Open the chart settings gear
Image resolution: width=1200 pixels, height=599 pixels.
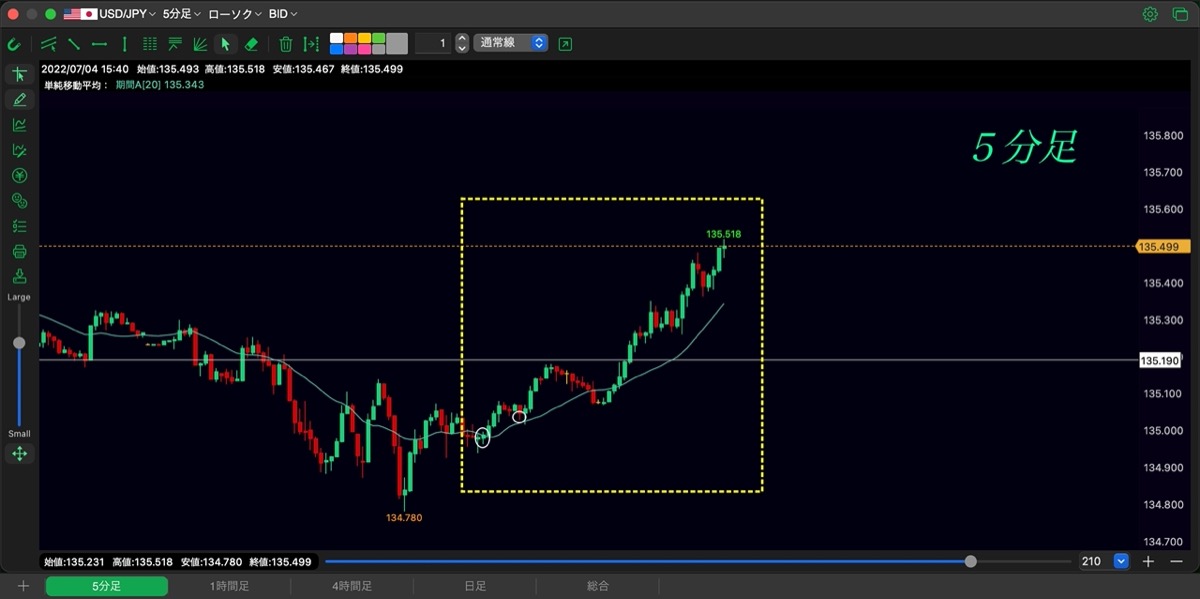tap(1150, 14)
